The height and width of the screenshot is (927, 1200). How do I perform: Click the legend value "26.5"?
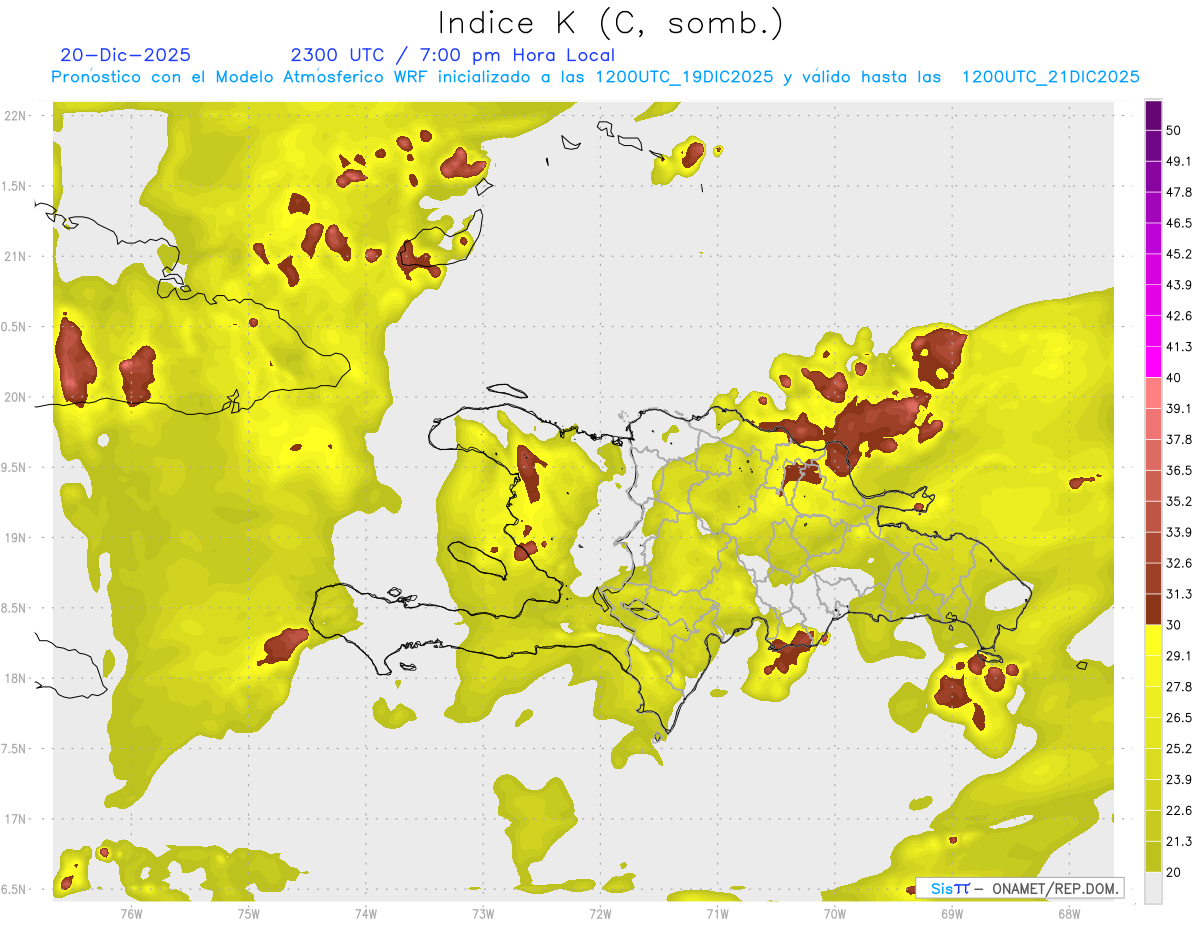[1179, 719]
